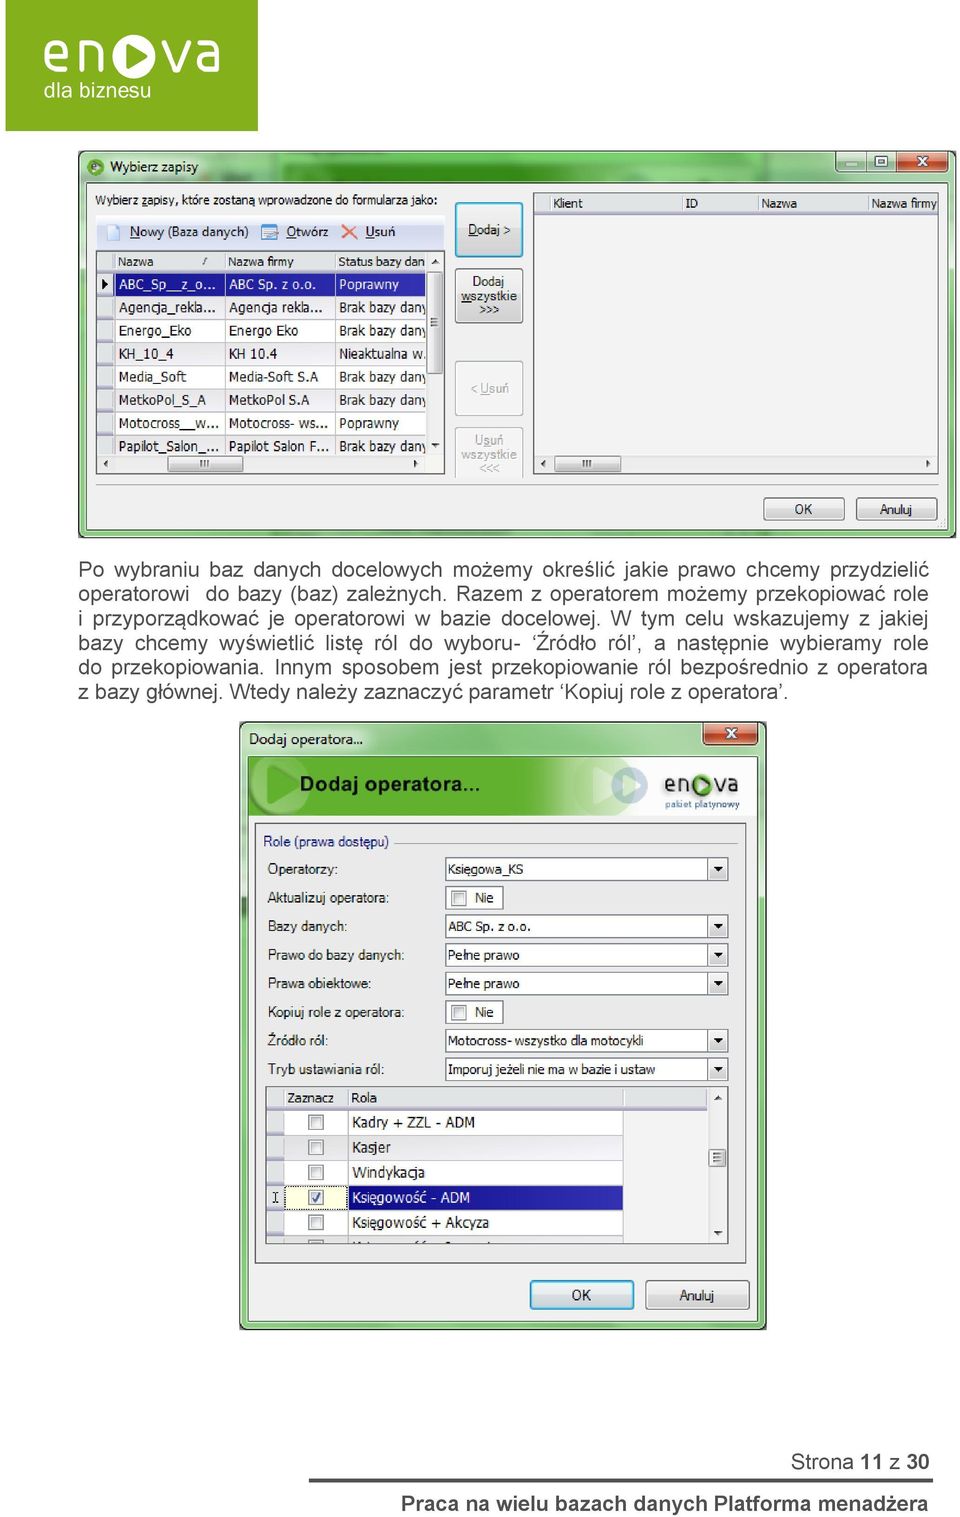The width and height of the screenshot is (960, 1517).
Task: Check the Kasjer role checkbox
Action: click(x=316, y=1148)
